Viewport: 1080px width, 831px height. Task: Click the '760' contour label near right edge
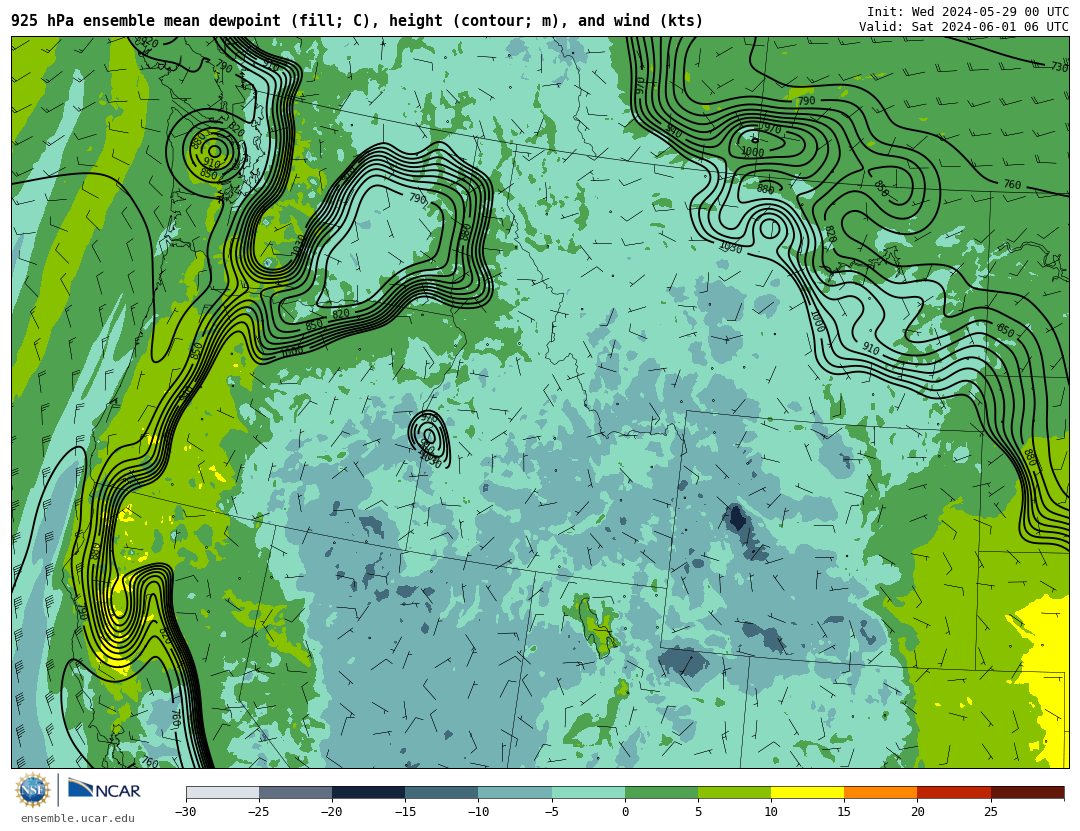click(1012, 185)
